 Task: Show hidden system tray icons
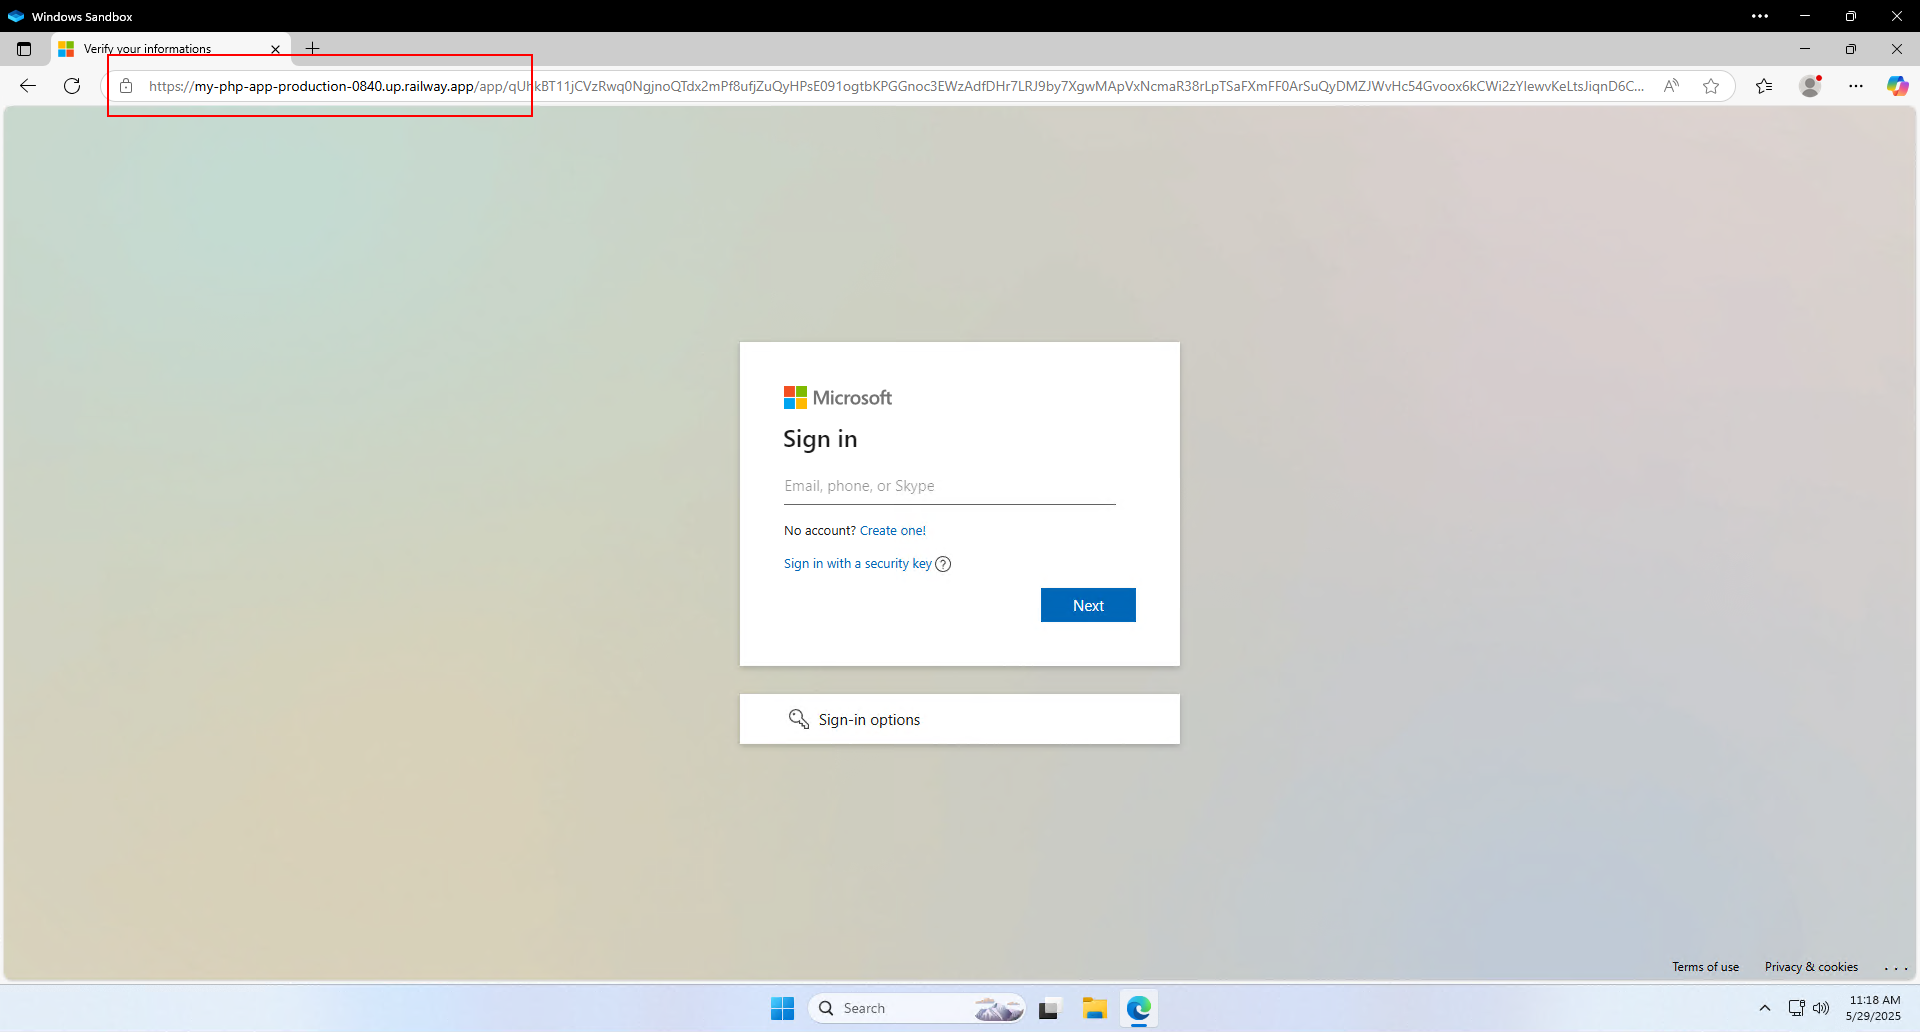pos(1765,1008)
